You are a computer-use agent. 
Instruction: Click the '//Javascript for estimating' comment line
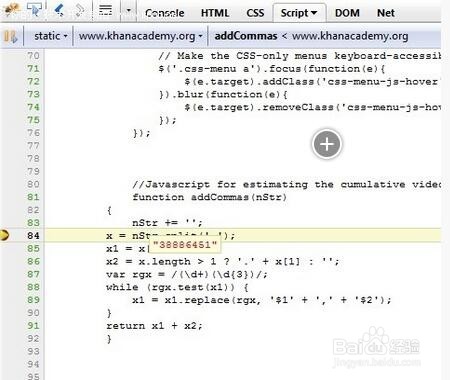(x=286, y=184)
